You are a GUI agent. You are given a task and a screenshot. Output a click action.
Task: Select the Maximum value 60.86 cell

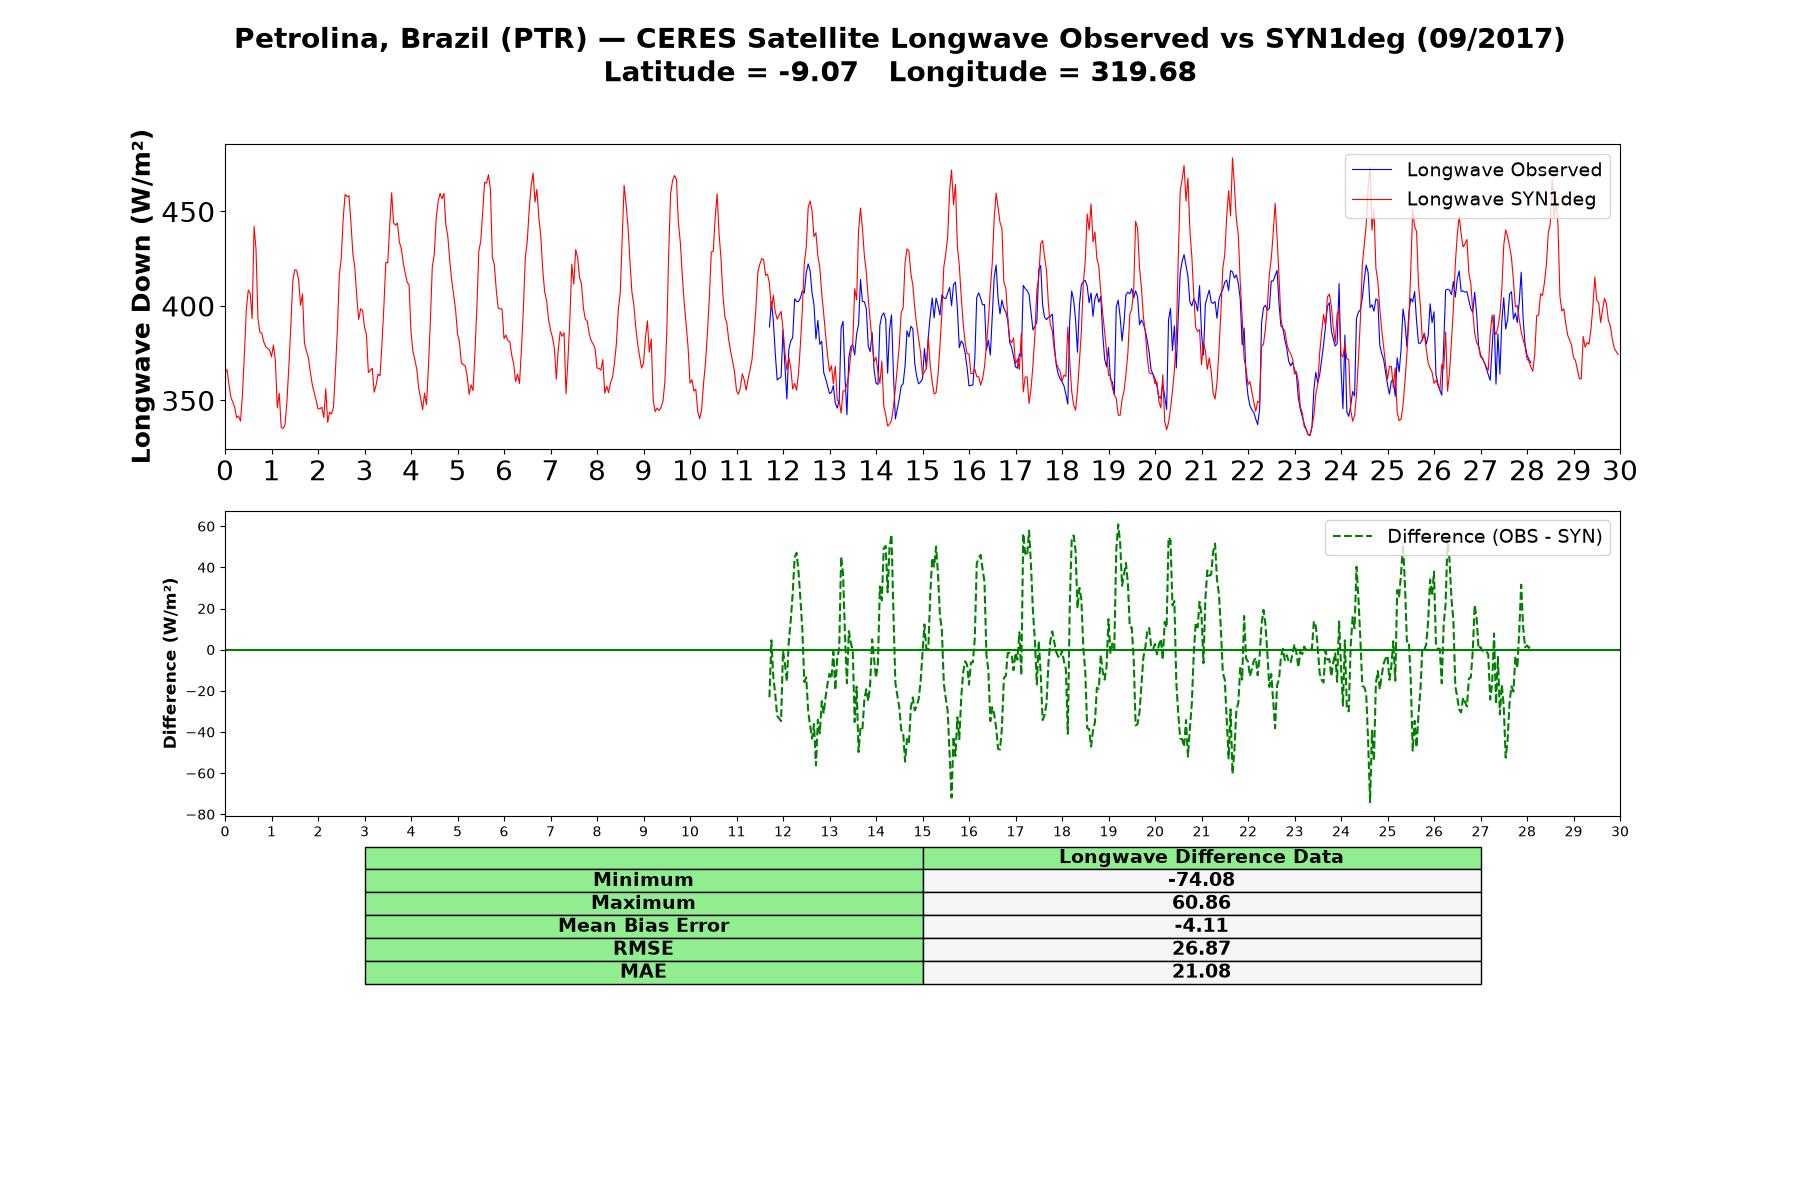click(x=1201, y=903)
